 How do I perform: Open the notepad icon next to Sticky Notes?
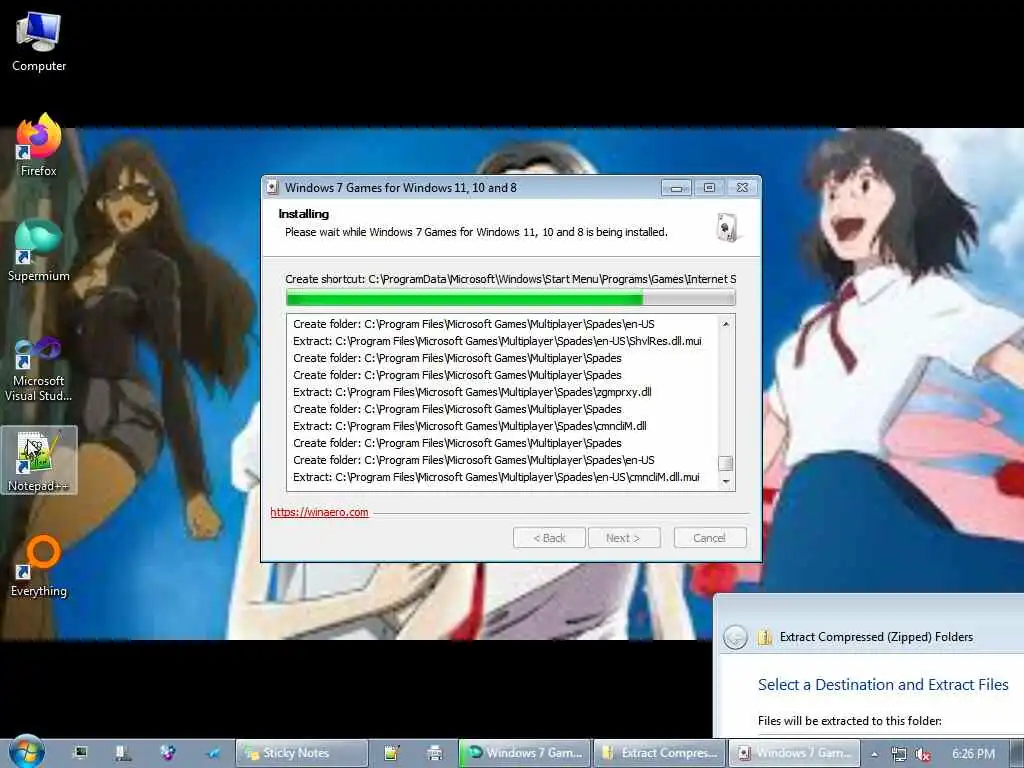tap(391, 753)
